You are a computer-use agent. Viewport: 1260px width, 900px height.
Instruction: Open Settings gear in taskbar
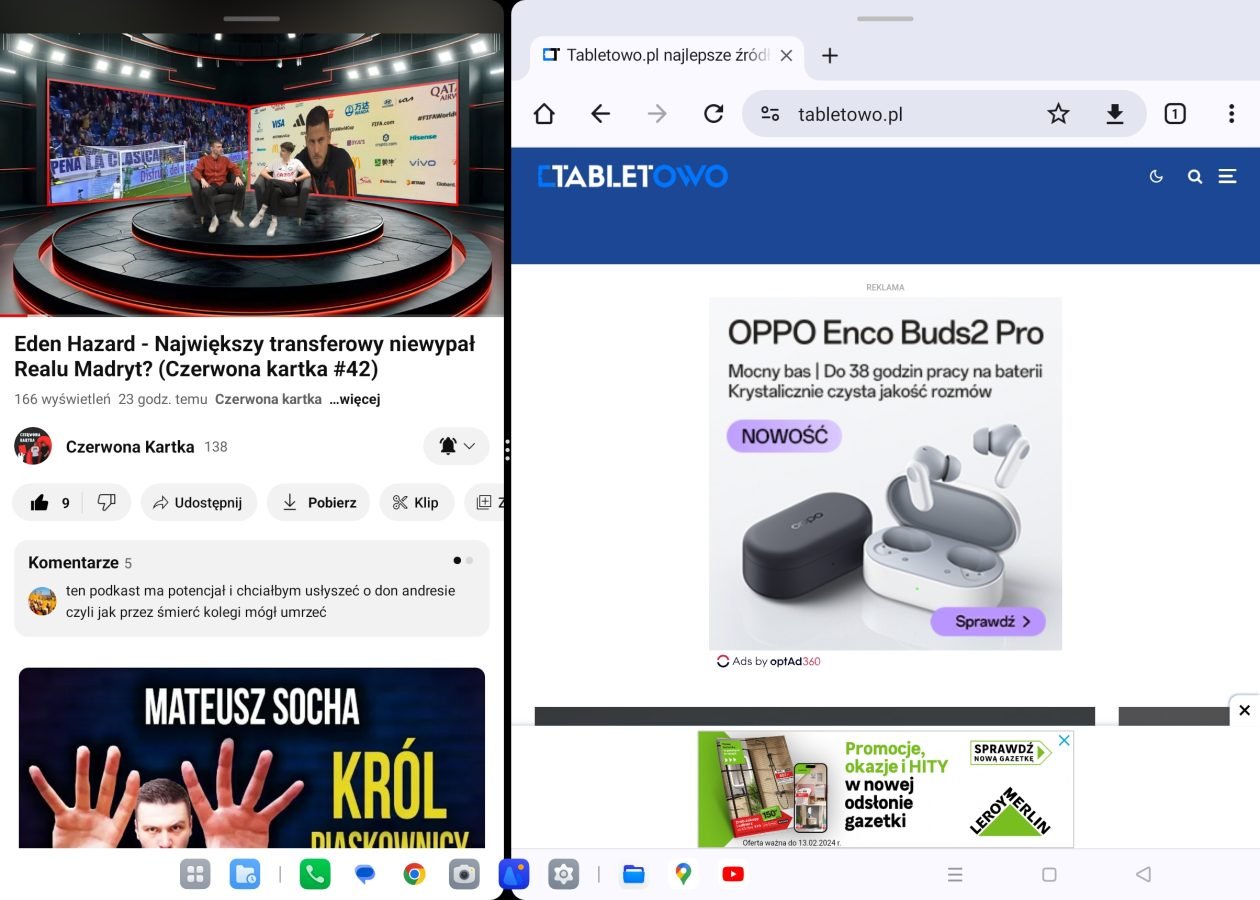coord(564,875)
